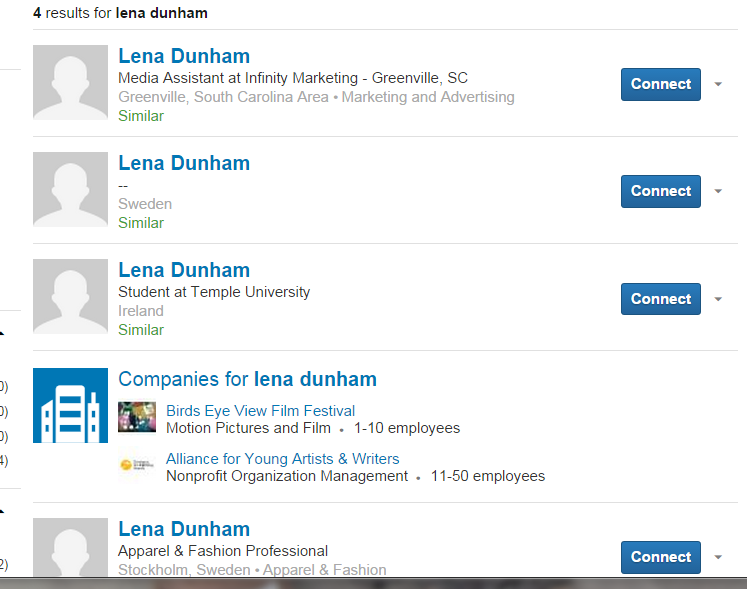
Task: Open dropdown arrow next to Sweden result's Connect
Action: click(x=718, y=191)
